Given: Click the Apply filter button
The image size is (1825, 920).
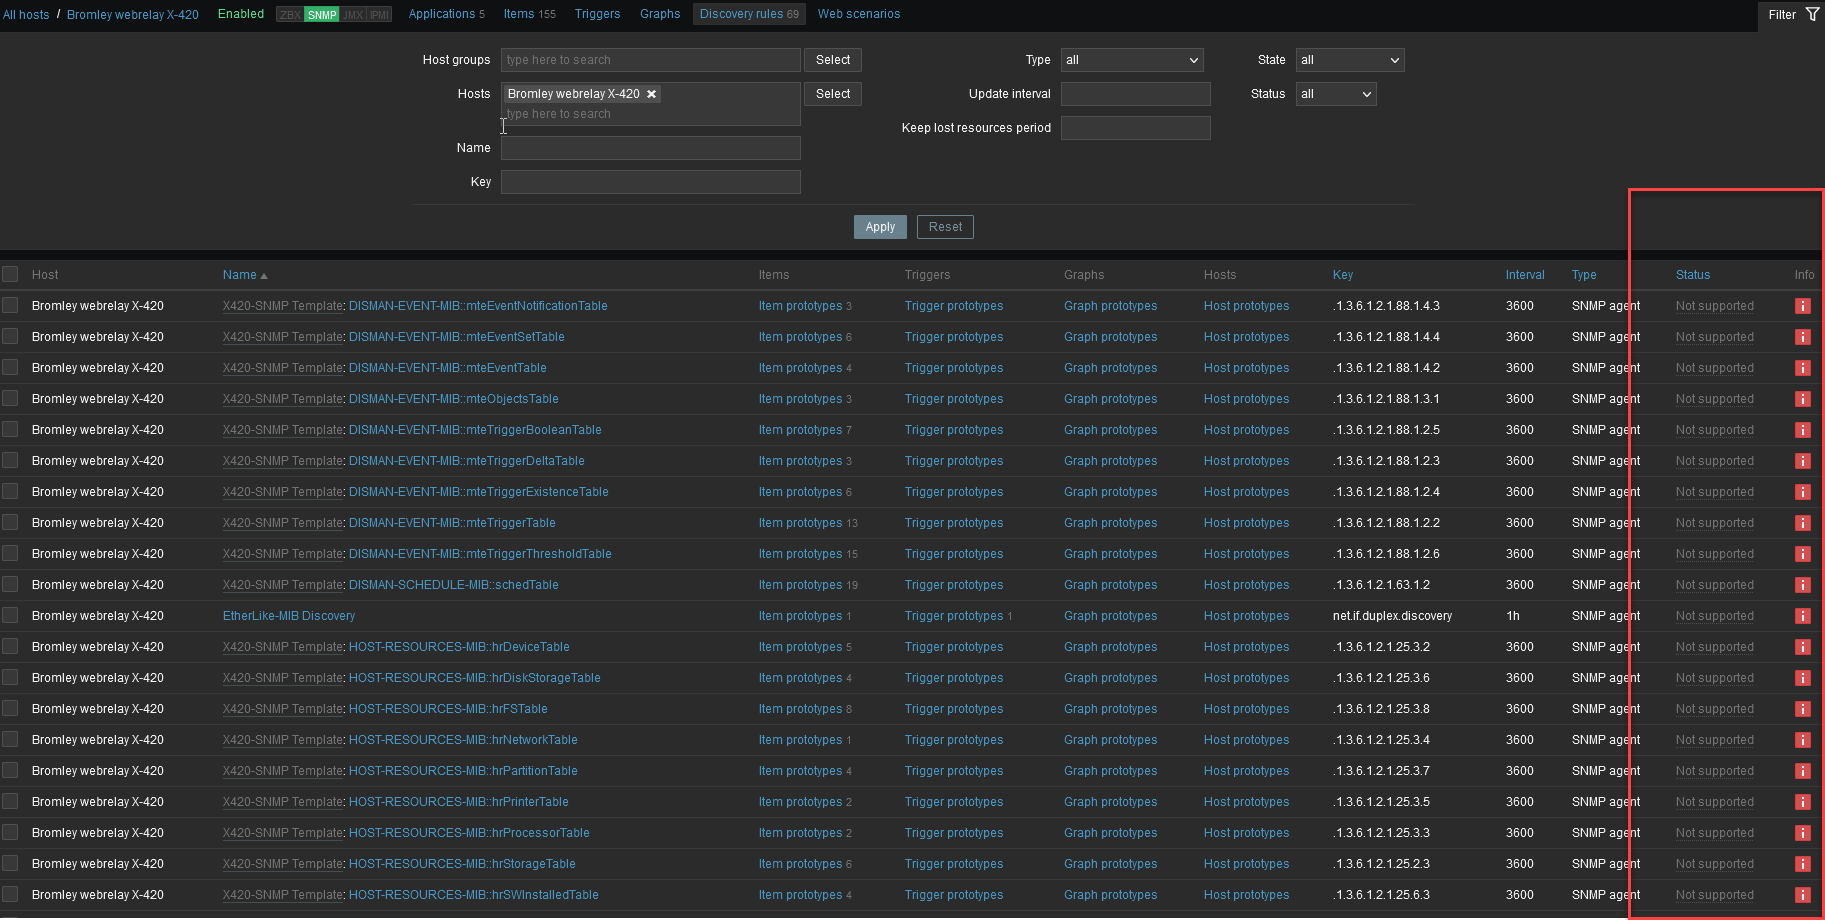Looking at the screenshot, I should (880, 227).
